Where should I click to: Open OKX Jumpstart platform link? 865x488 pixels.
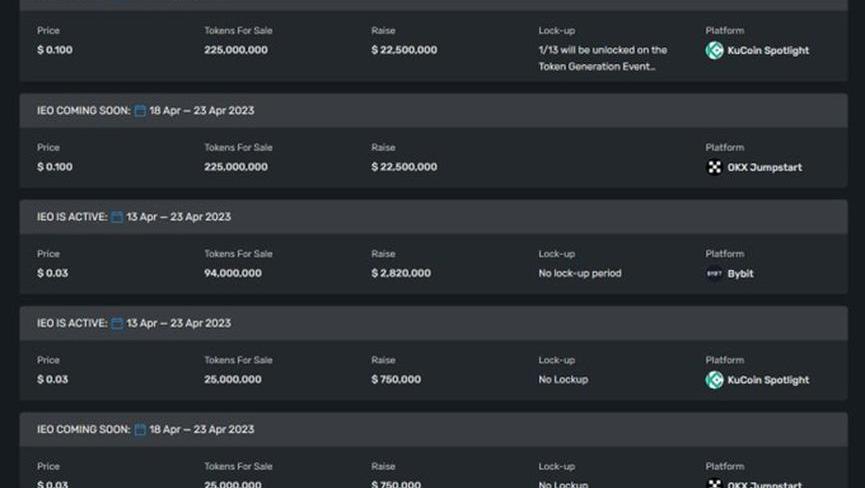(x=765, y=167)
